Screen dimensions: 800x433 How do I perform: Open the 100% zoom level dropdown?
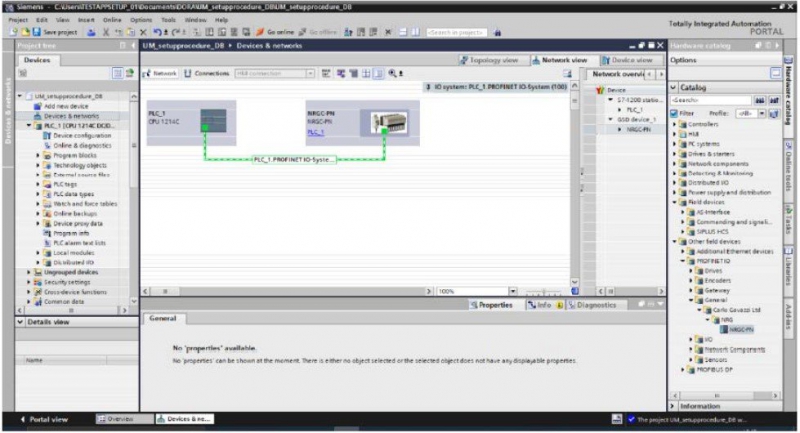513,291
